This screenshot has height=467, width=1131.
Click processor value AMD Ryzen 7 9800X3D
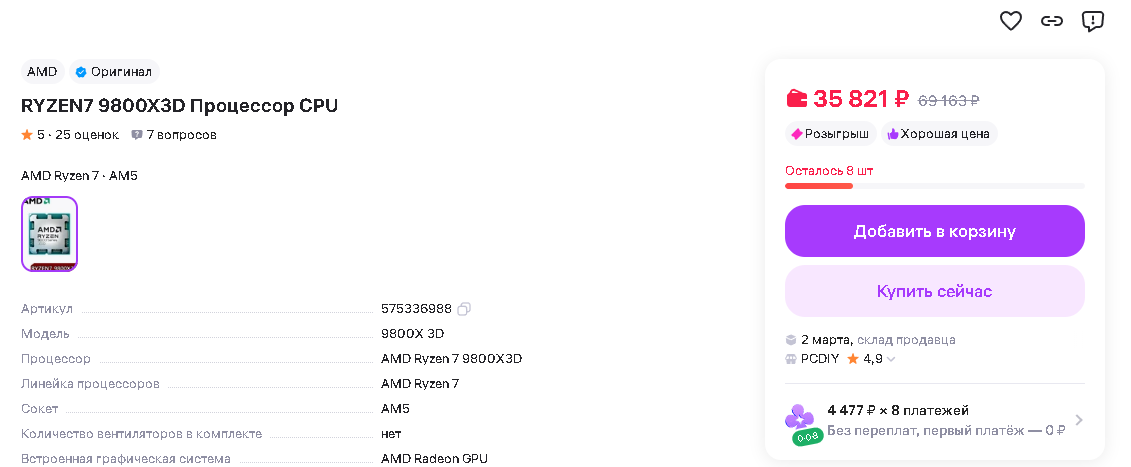452,359
